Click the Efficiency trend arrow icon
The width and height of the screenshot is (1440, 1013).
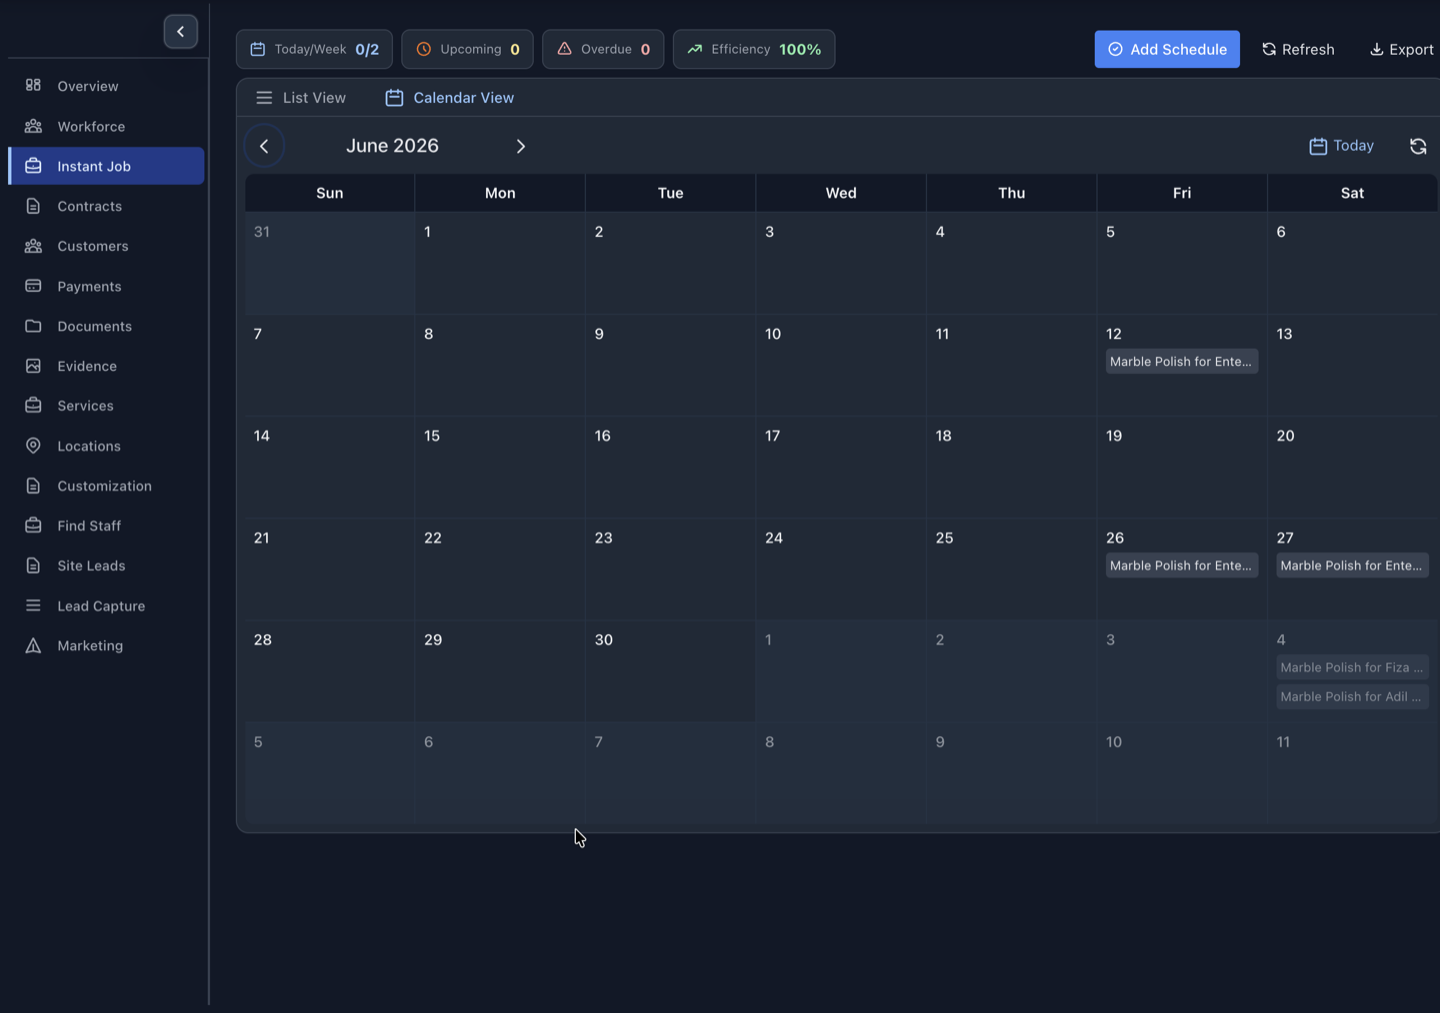point(695,49)
